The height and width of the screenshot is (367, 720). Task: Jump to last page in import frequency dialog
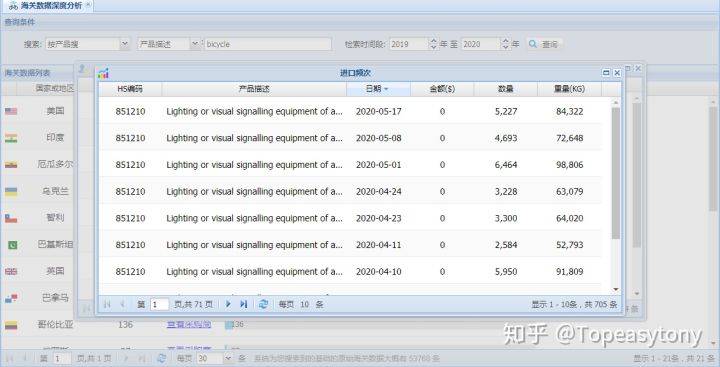tap(244, 304)
